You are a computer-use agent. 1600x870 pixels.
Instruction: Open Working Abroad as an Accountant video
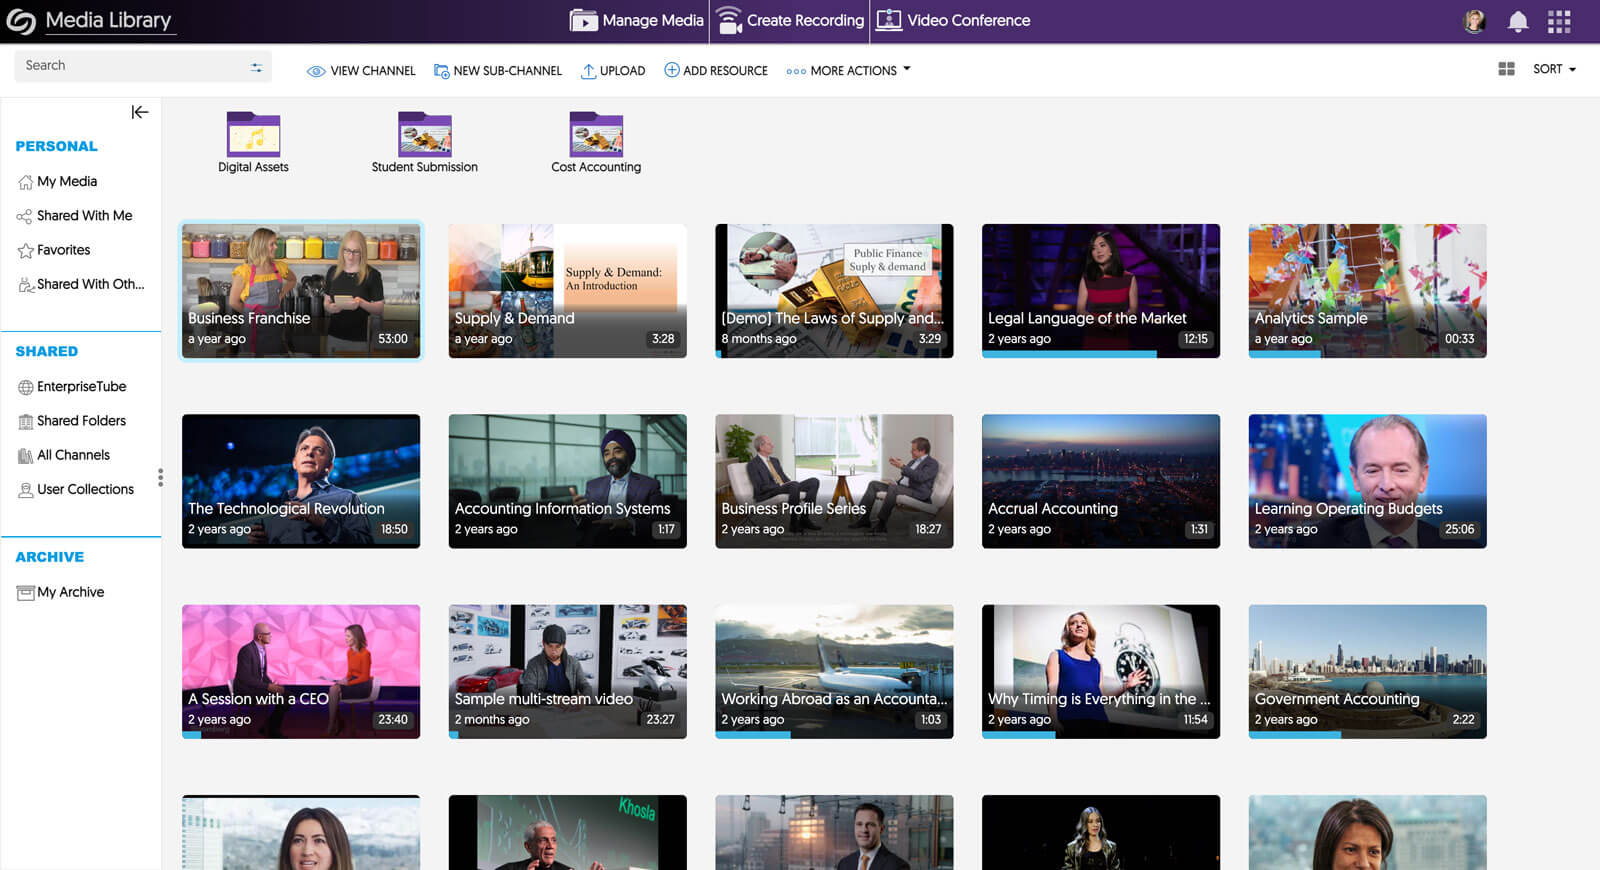coord(834,672)
